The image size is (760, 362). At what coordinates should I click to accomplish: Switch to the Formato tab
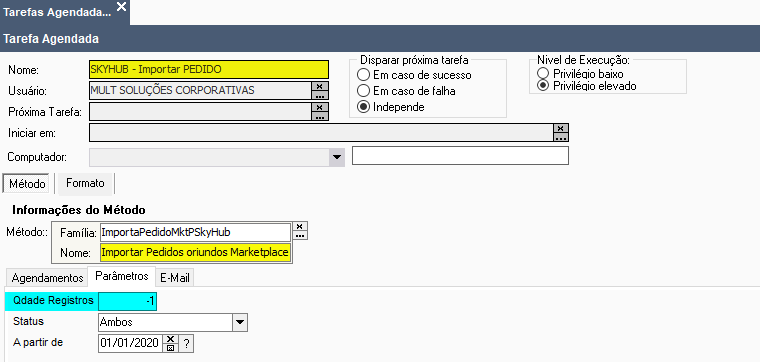click(85, 183)
